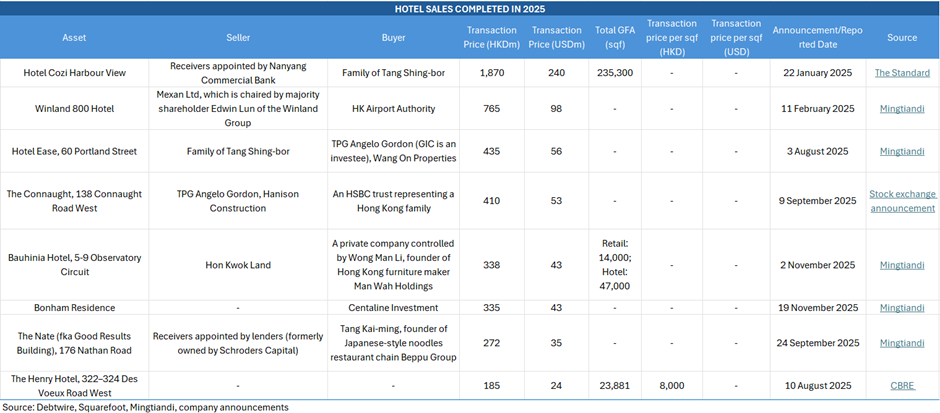Image resolution: width=940 pixels, height=413 pixels.
Task: Select the 9 September 2025 date cell
Action: [817, 201]
